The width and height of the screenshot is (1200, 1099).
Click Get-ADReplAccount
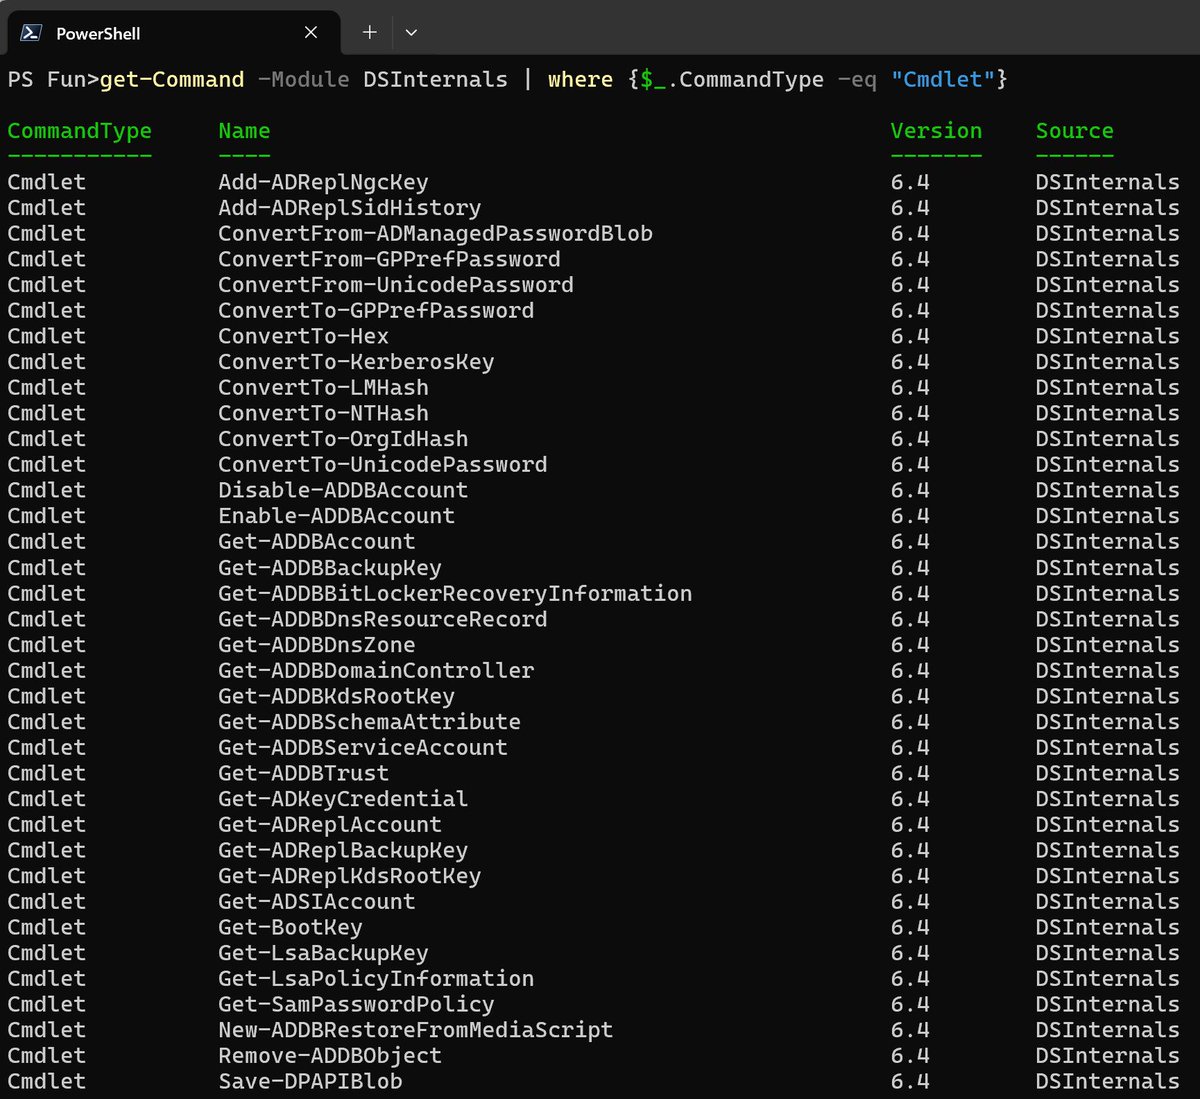[330, 824]
